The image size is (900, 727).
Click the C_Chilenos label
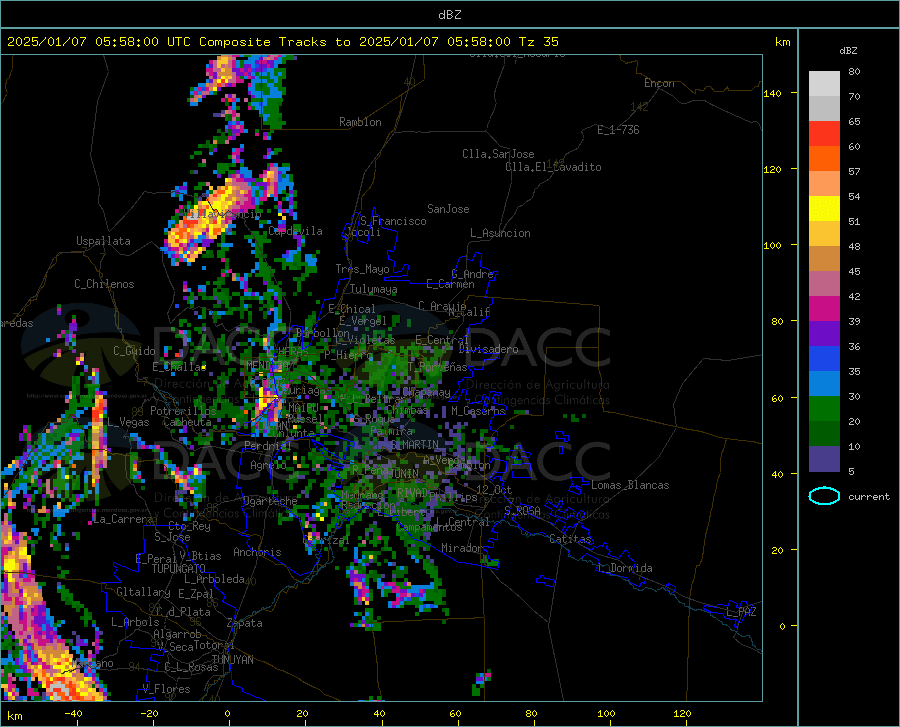click(x=104, y=284)
